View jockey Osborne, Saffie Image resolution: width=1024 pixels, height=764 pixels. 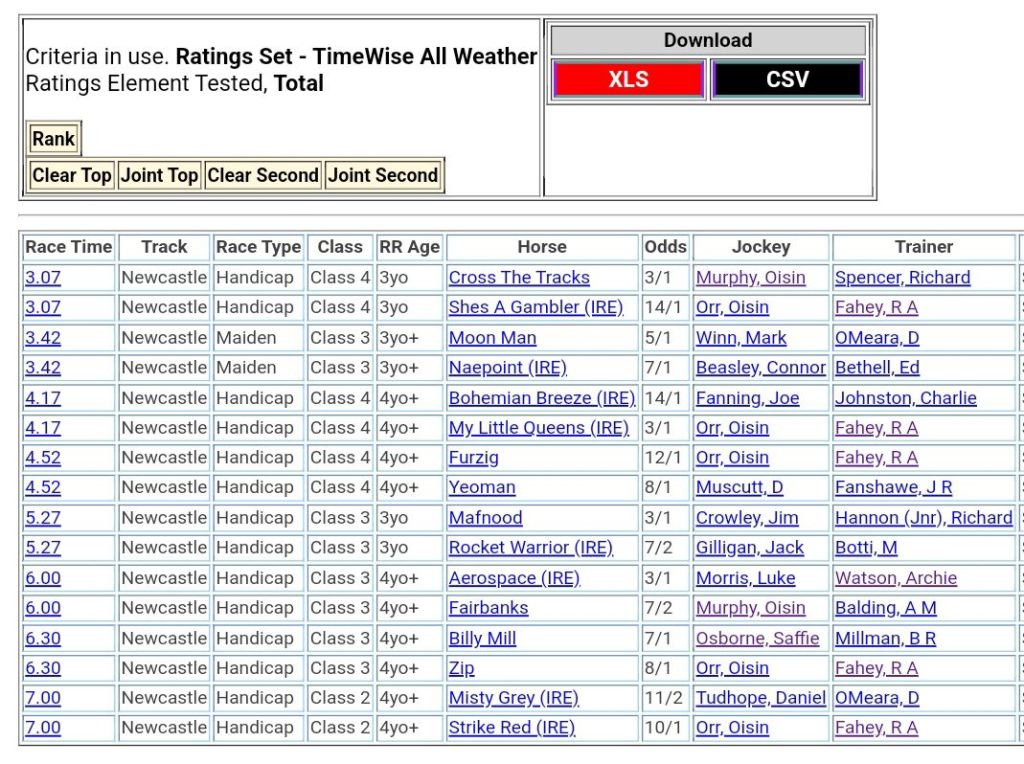[757, 638]
